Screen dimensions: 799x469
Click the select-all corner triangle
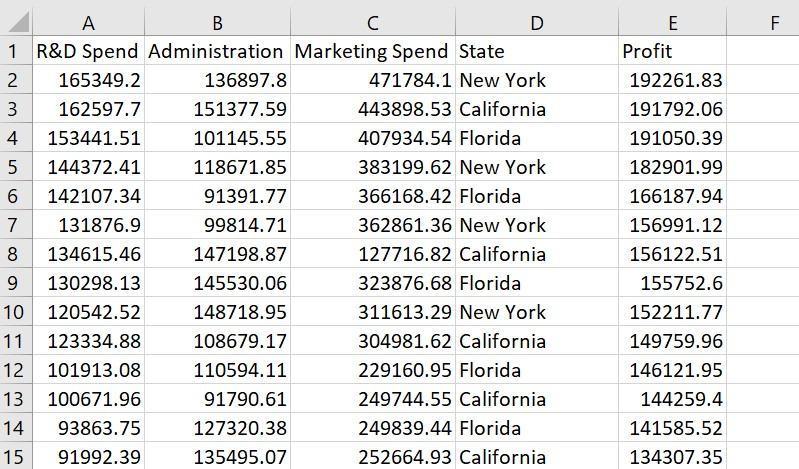click(x=16, y=22)
